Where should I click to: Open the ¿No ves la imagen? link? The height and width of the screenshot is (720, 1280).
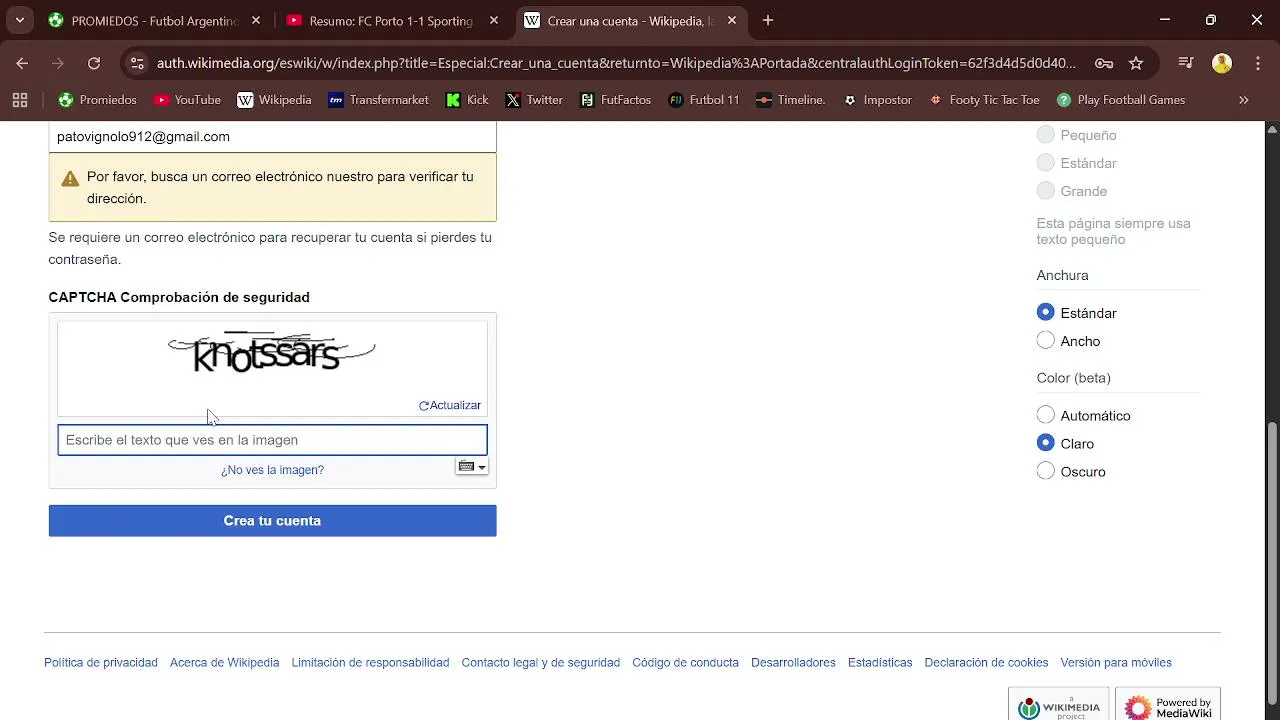point(272,470)
